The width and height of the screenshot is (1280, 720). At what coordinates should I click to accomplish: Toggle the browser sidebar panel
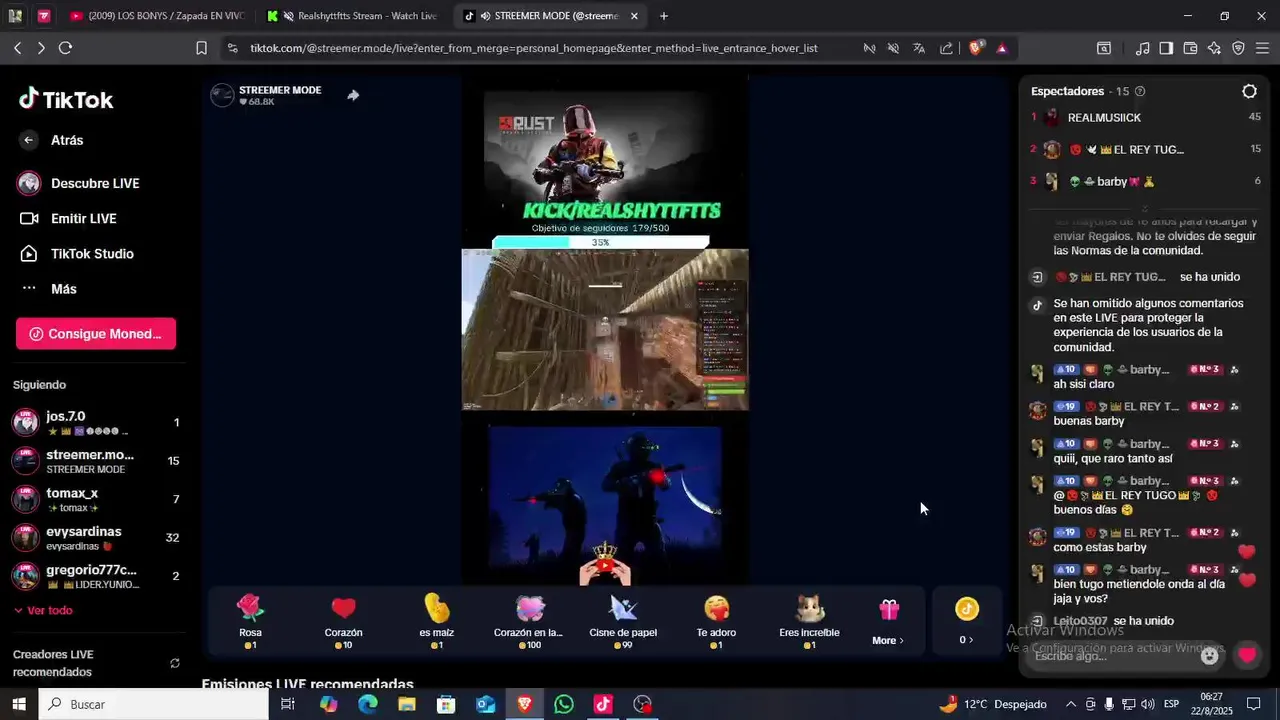[1166, 48]
